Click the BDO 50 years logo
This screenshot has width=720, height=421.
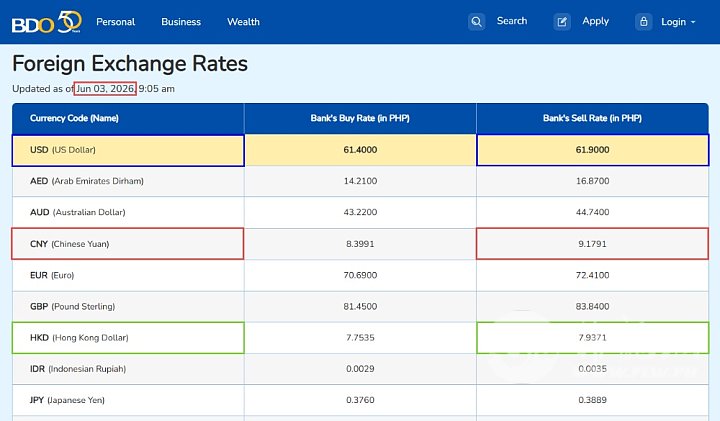tap(46, 22)
